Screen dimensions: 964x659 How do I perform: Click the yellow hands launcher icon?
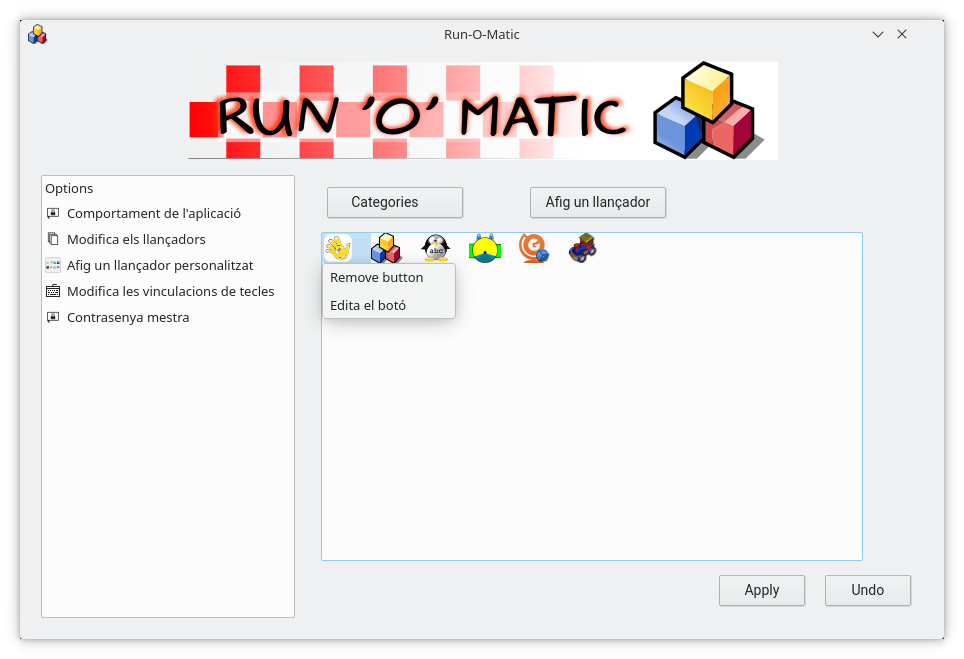(338, 248)
